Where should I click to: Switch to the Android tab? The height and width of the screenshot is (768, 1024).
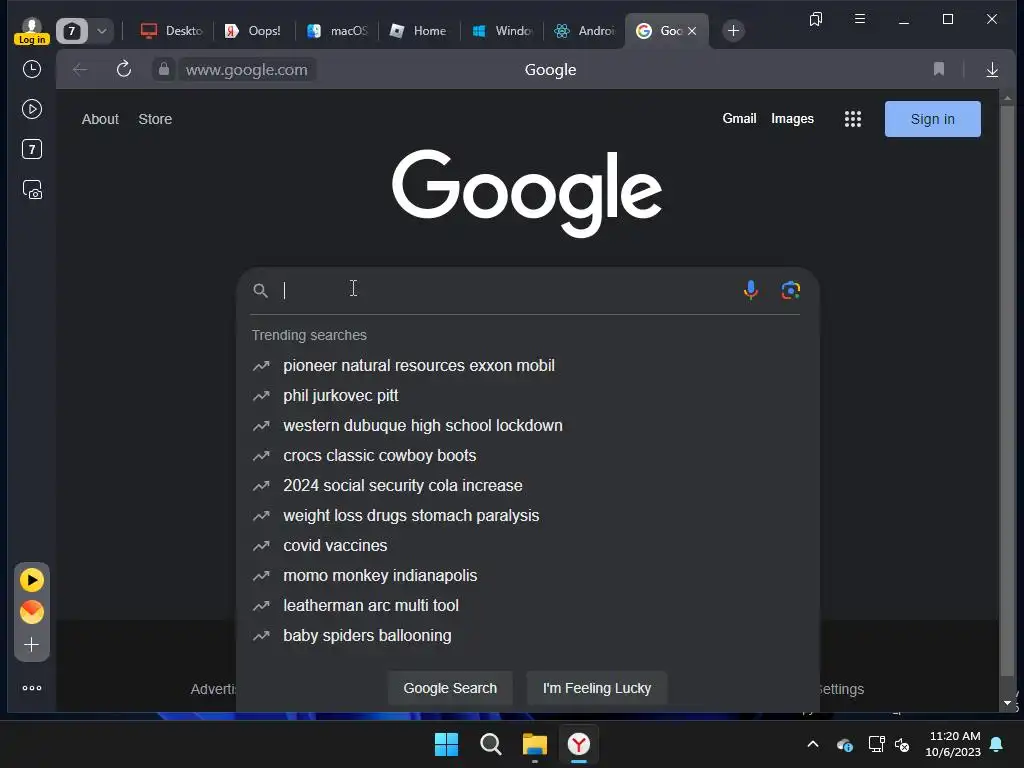point(584,31)
